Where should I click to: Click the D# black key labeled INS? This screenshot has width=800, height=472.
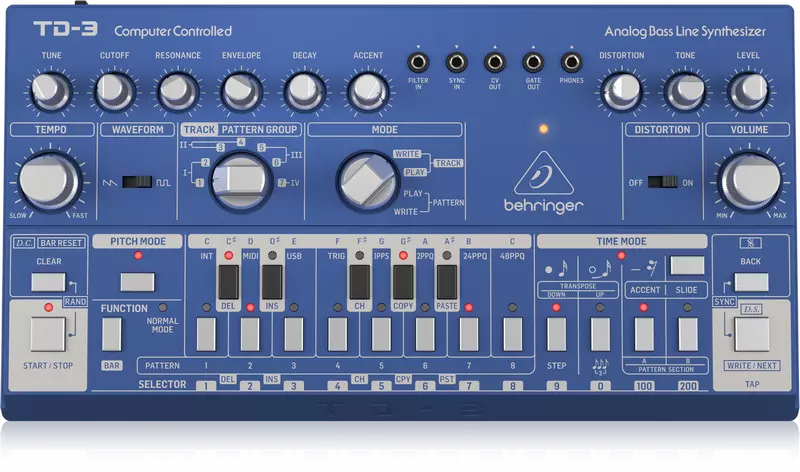[272, 282]
